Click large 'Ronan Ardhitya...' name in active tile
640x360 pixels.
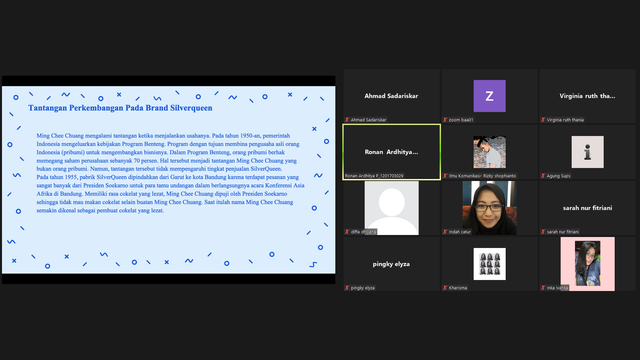391,152
